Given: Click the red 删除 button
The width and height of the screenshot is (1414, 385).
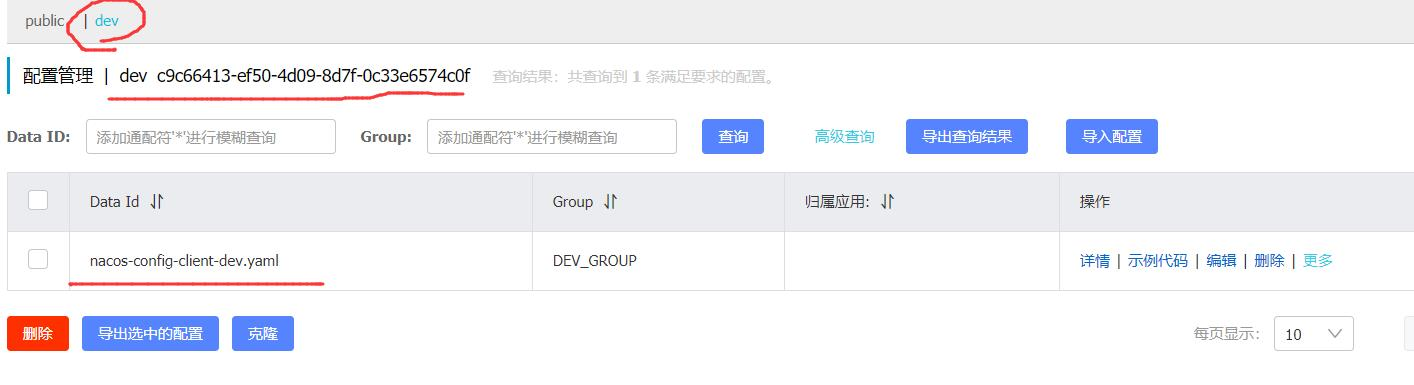Looking at the screenshot, I should [x=38, y=334].
